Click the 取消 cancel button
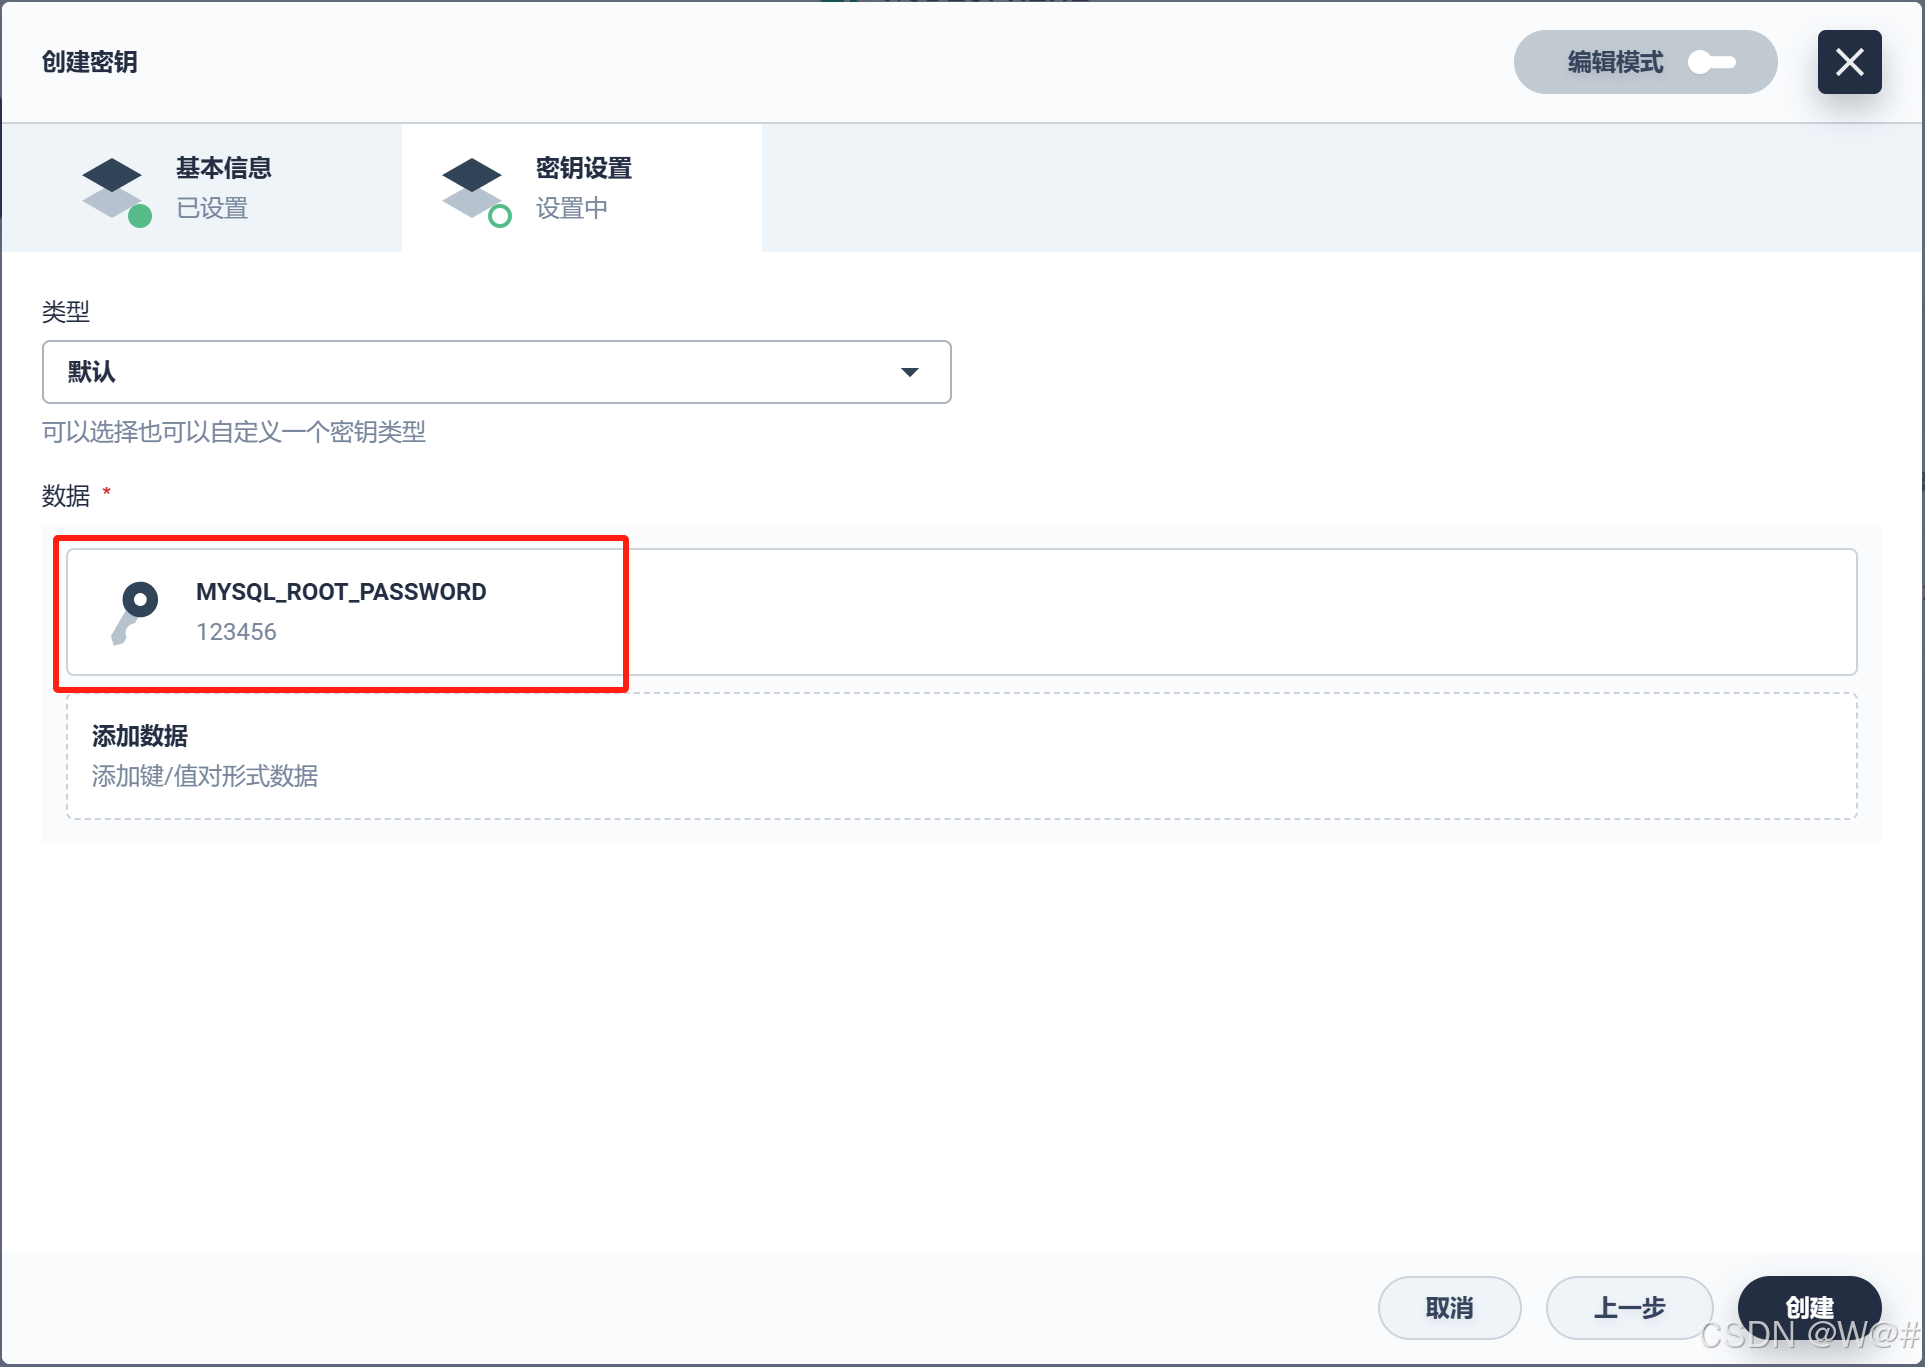Screen dimensions: 1925x1367 [x=1449, y=1307]
